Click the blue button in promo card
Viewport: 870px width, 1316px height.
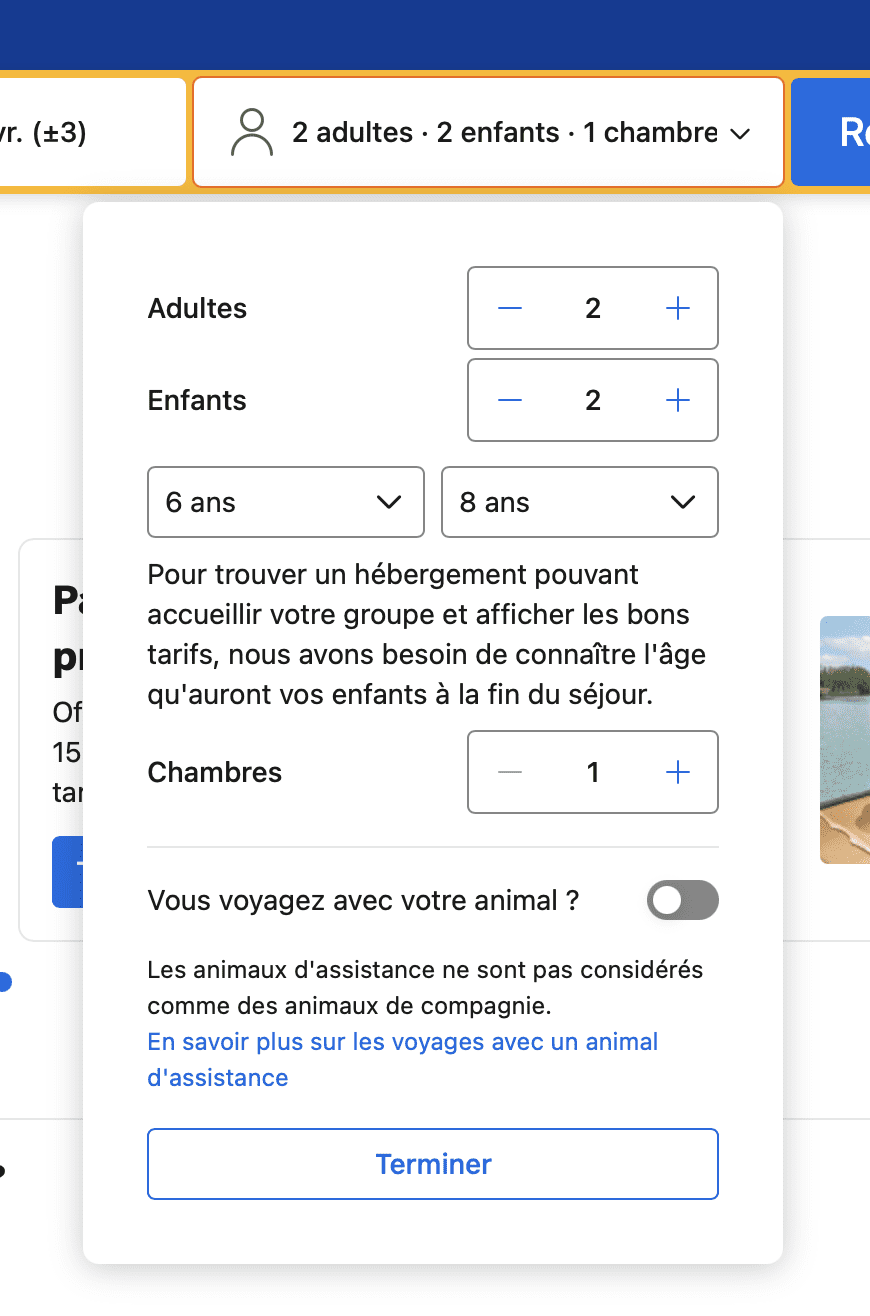[x=67, y=872]
